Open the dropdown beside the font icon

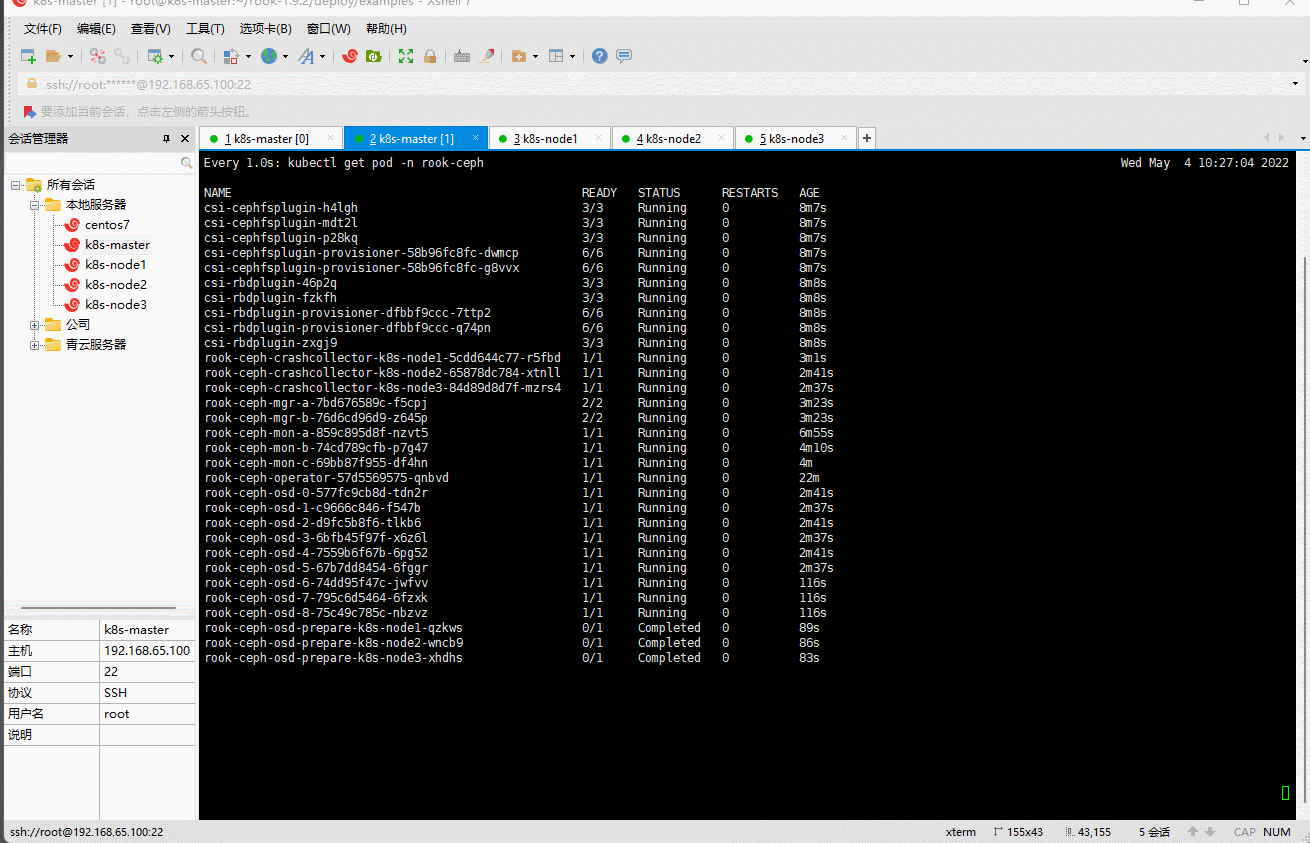[323, 57]
